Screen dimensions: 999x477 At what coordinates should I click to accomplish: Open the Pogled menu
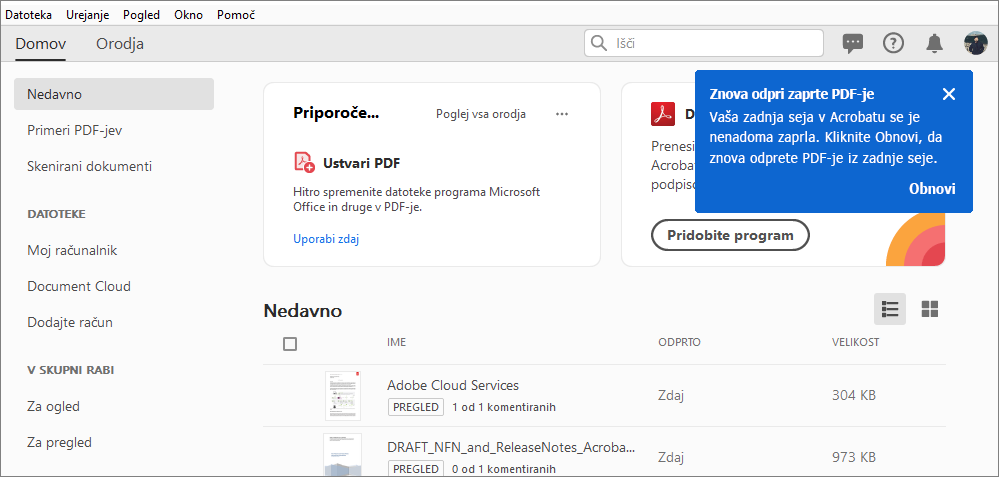(141, 15)
